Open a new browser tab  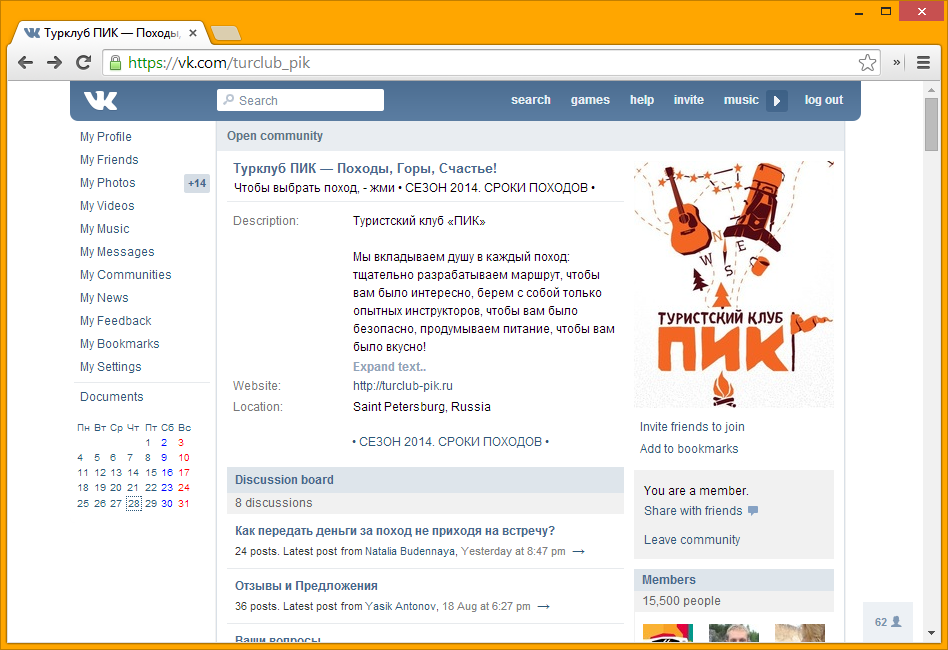click(x=226, y=33)
